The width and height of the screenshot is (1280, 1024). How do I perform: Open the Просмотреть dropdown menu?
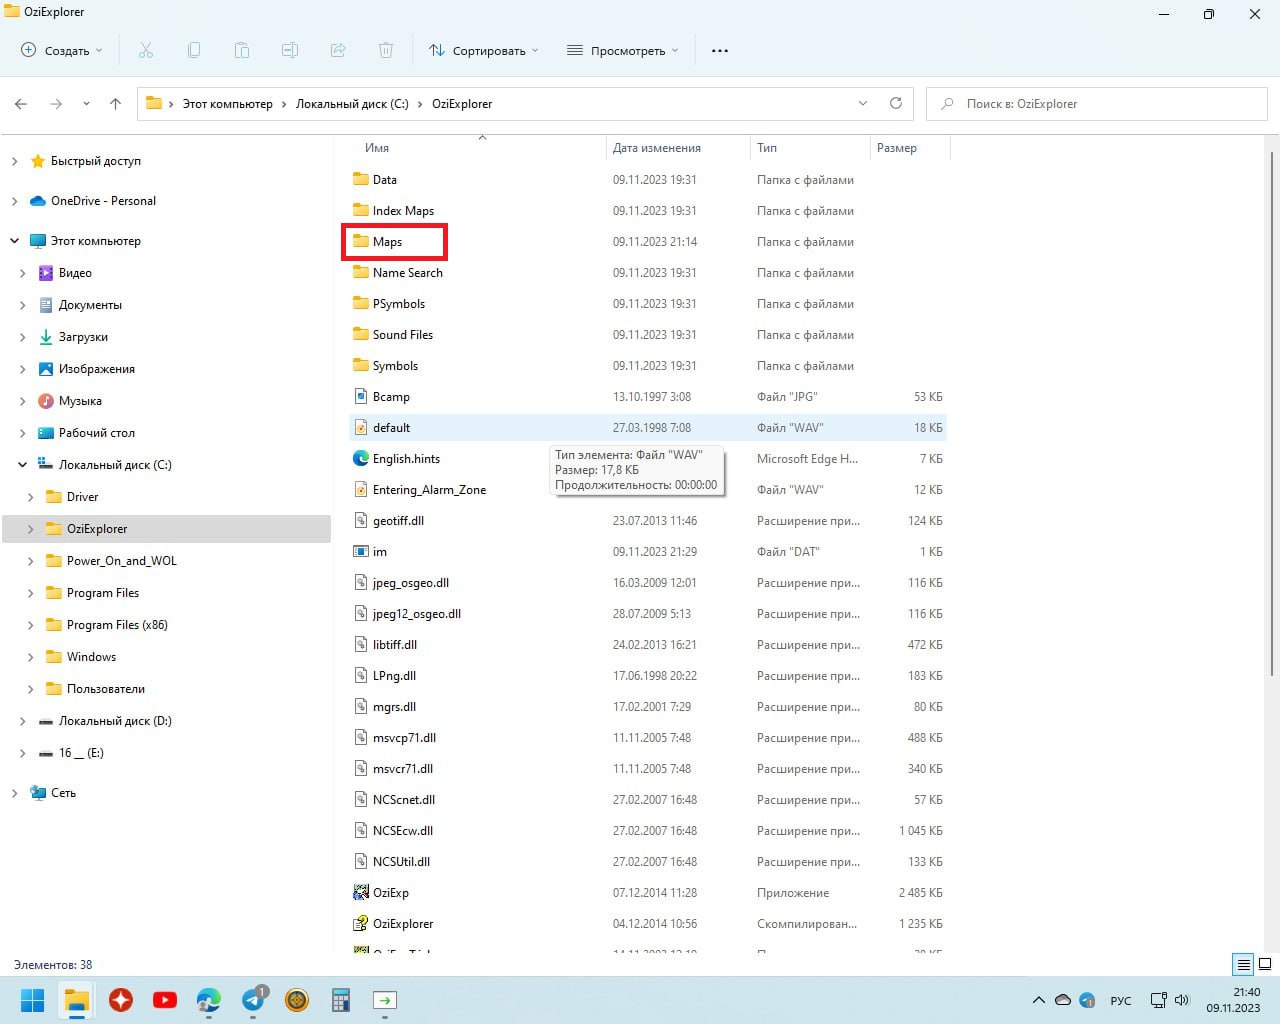click(623, 50)
